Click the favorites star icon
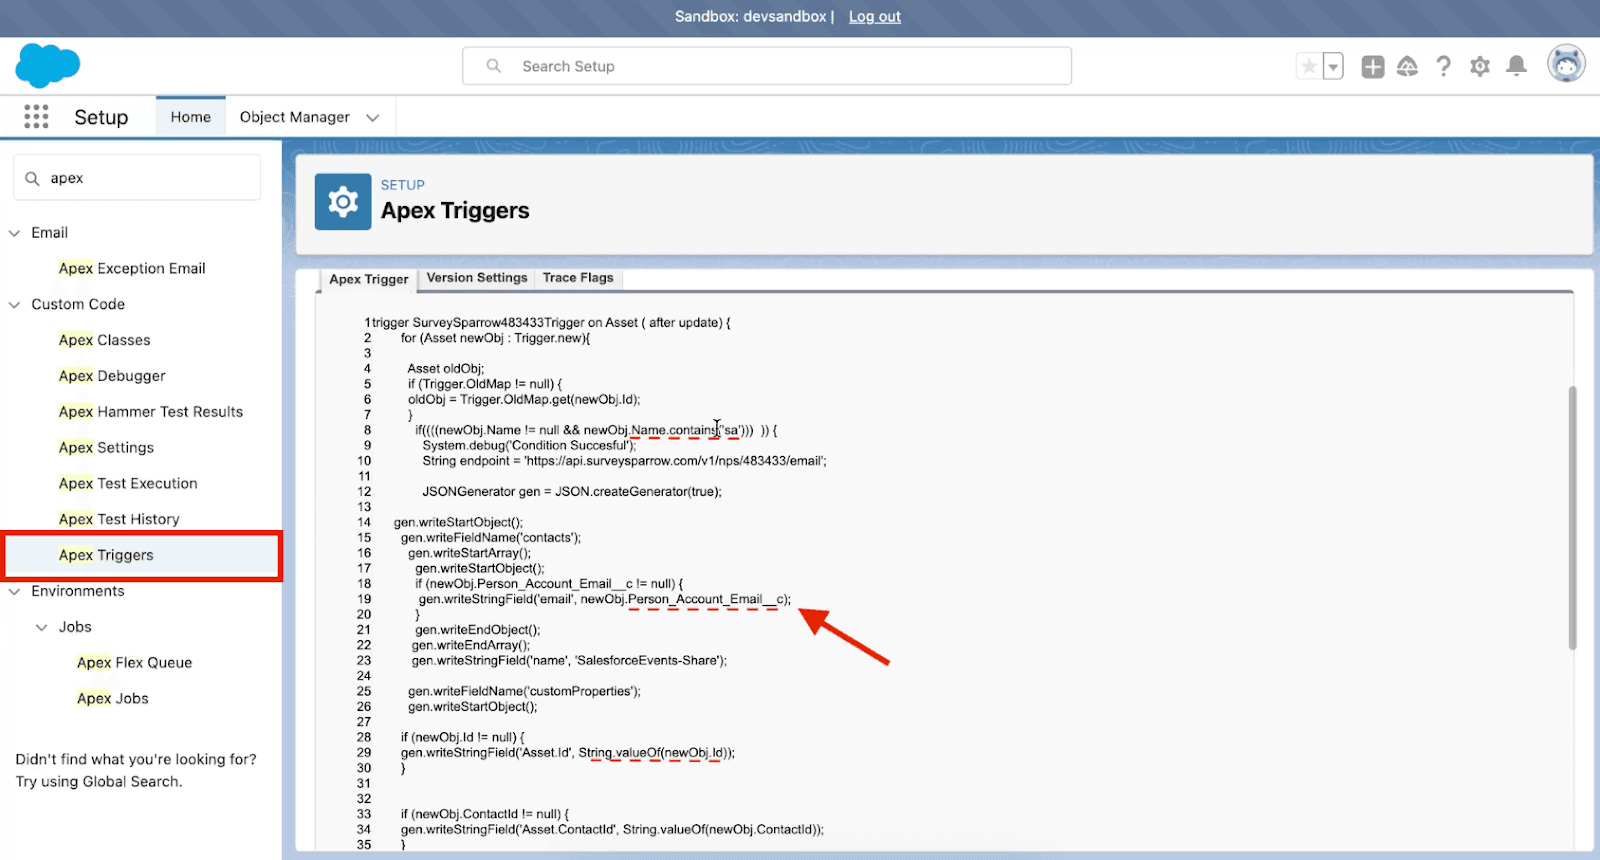The image size is (1600, 860). coord(1308,67)
